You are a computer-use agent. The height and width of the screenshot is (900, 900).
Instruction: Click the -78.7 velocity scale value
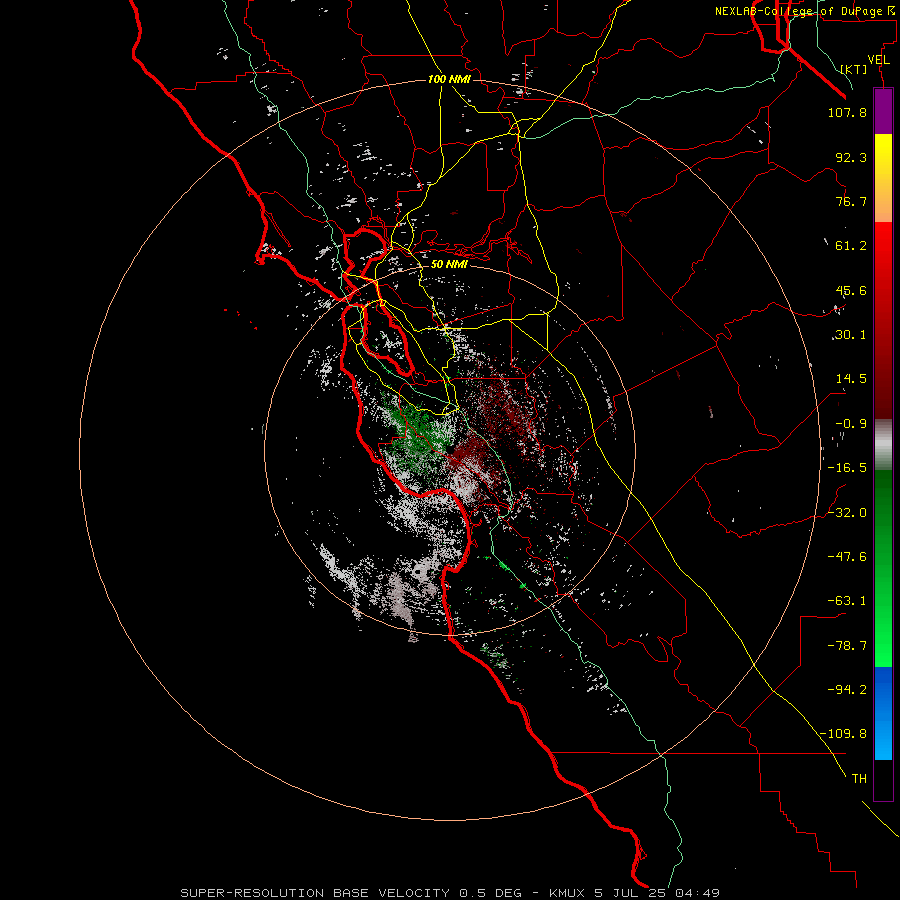pos(847,646)
